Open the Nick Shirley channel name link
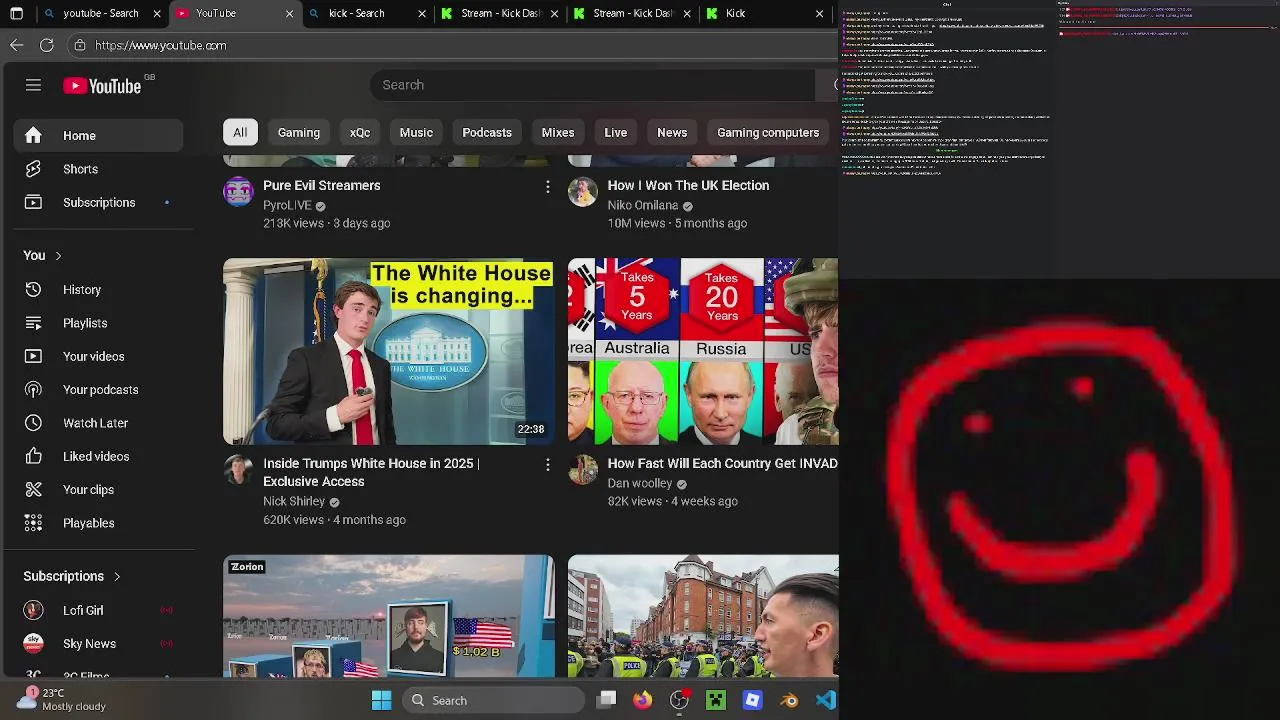This screenshot has height=720, width=1280. tap(294, 502)
